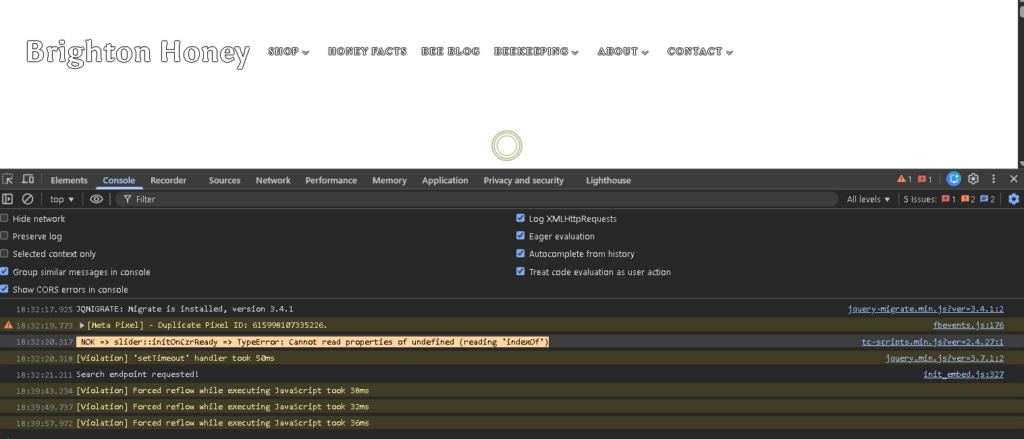This screenshot has width=1024, height=439.
Task: Open the top JavaScript context dropdown
Action: [62, 199]
